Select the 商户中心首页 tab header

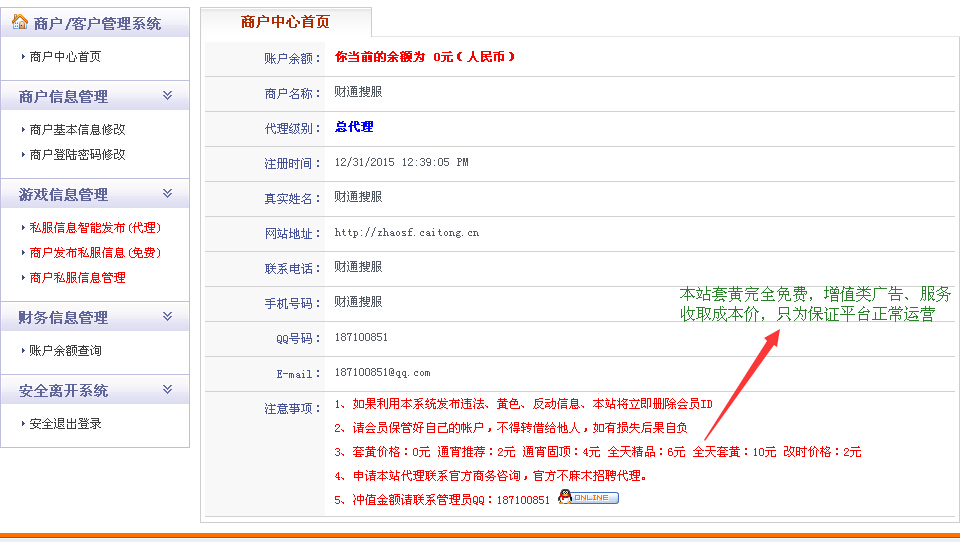point(285,22)
